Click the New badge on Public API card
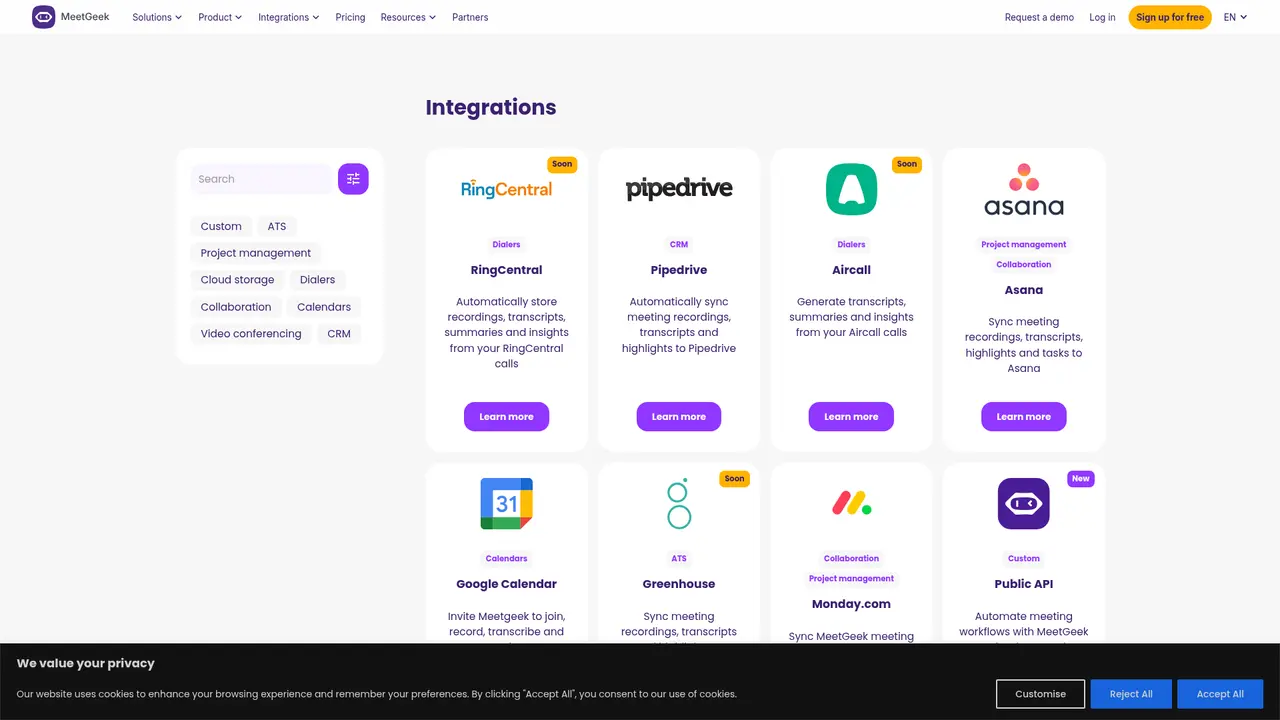Image resolution: width=1280 pixels, height=720 pixels. (x=1081, y=479)
